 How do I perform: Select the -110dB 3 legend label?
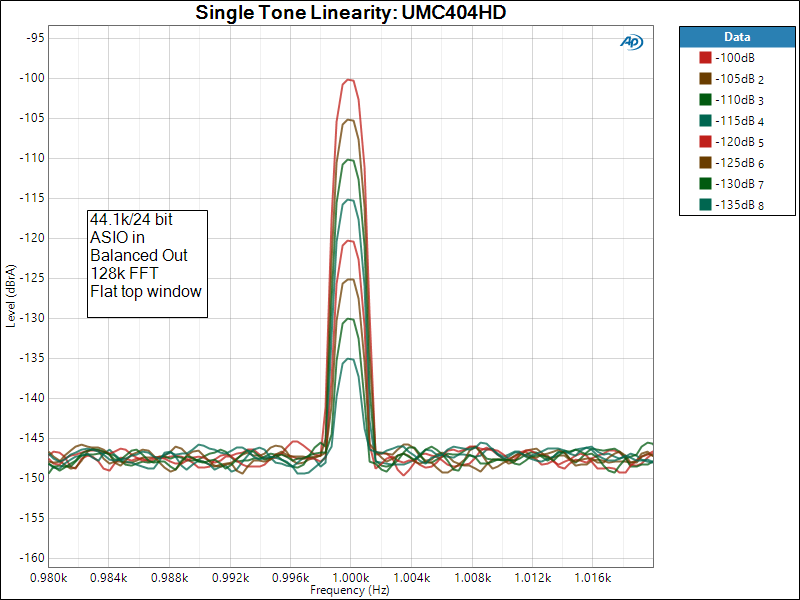(739, 100)
